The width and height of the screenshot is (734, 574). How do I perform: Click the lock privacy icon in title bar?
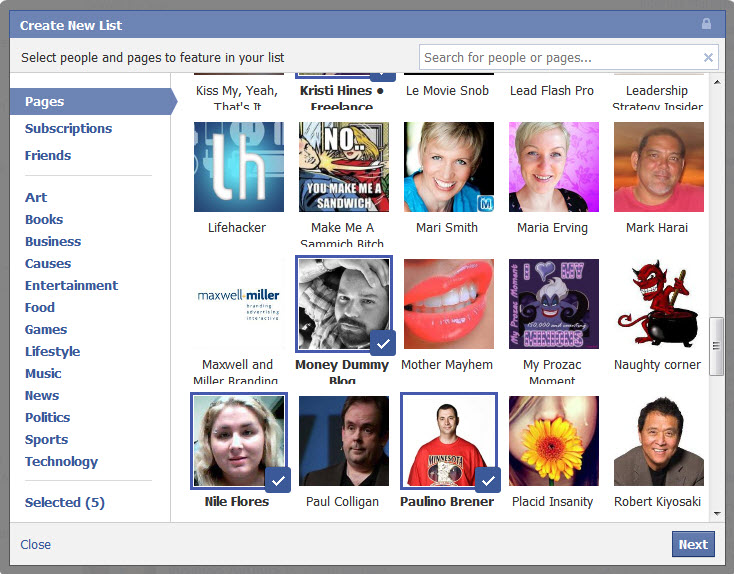[706, 24]
